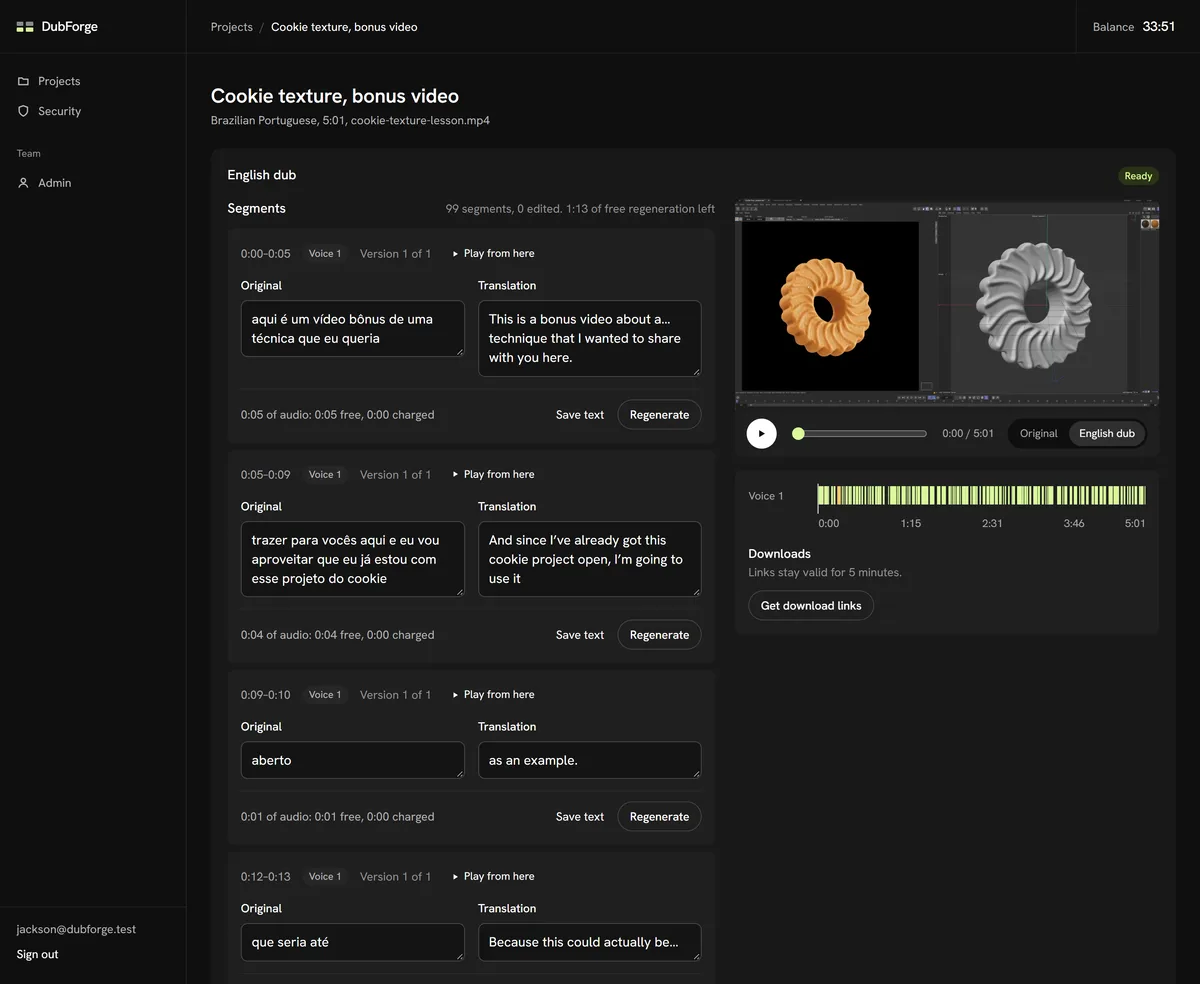Click original text 'trazer para vocês aqui'
1200x984 pixels.
352,559
